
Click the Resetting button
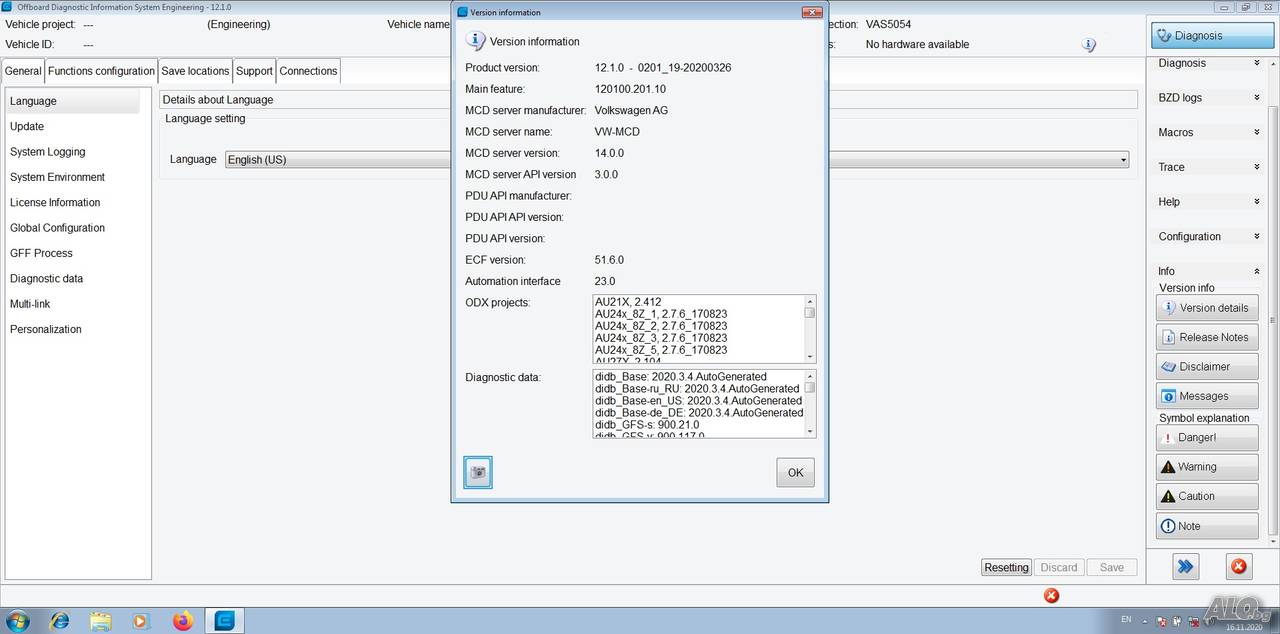point(1006,567)
